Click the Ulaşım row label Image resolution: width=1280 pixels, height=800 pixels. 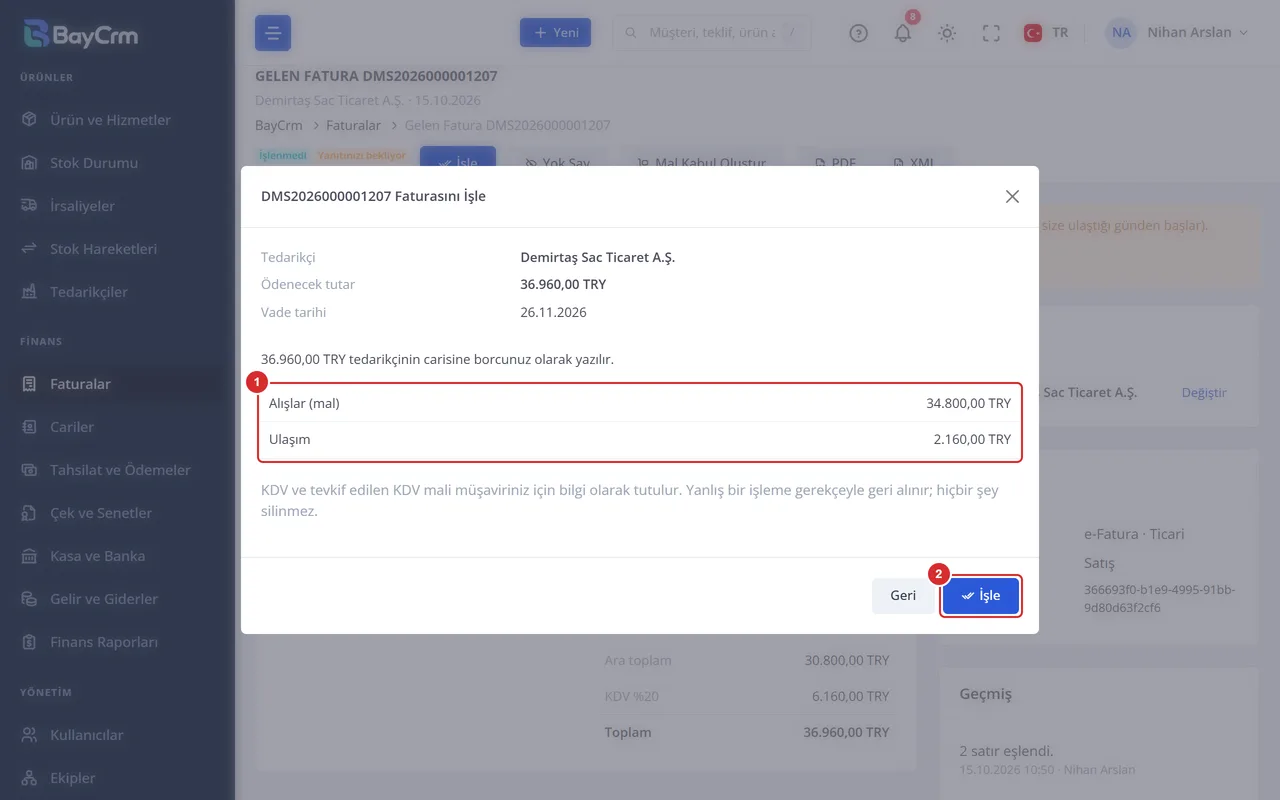[290, 439]
